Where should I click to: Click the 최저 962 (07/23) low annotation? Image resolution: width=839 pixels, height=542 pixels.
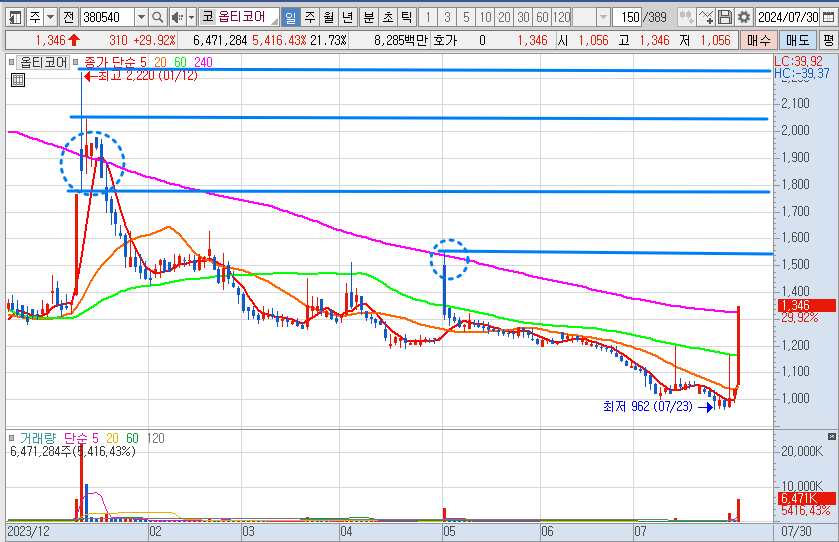coord(658,407)
